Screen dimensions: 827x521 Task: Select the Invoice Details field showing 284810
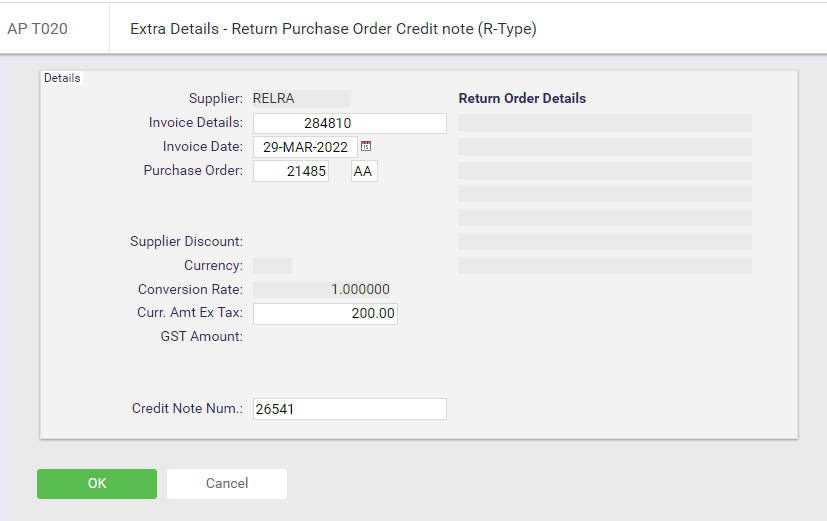coord(350,123)
